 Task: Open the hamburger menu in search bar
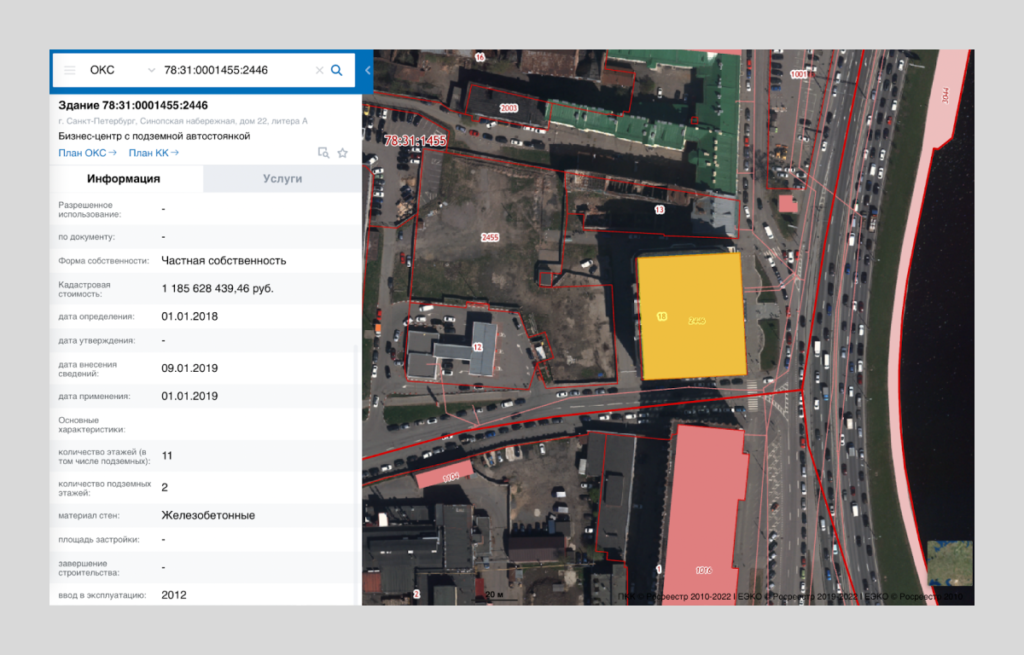point(69,70)
